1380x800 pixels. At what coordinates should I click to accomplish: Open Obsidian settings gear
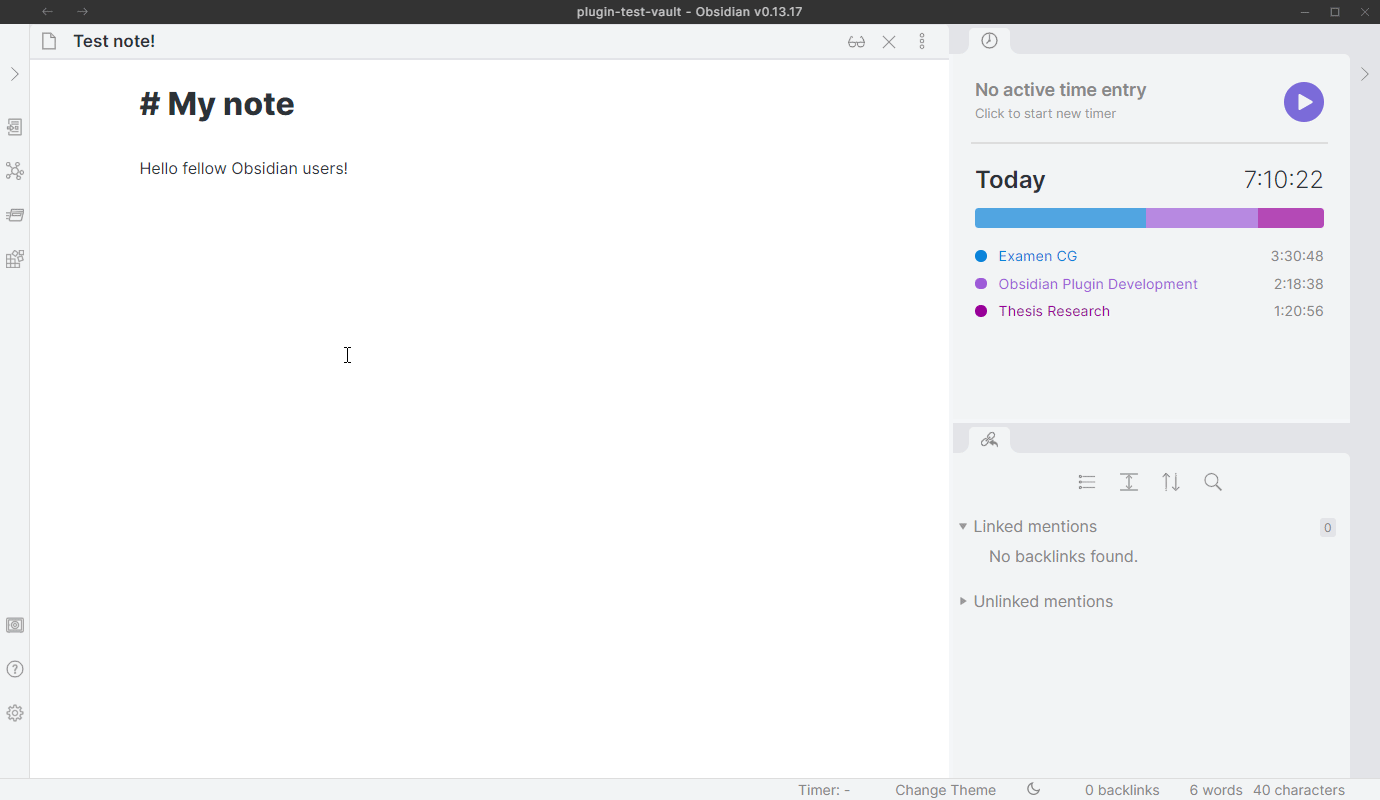coord(15,713)
